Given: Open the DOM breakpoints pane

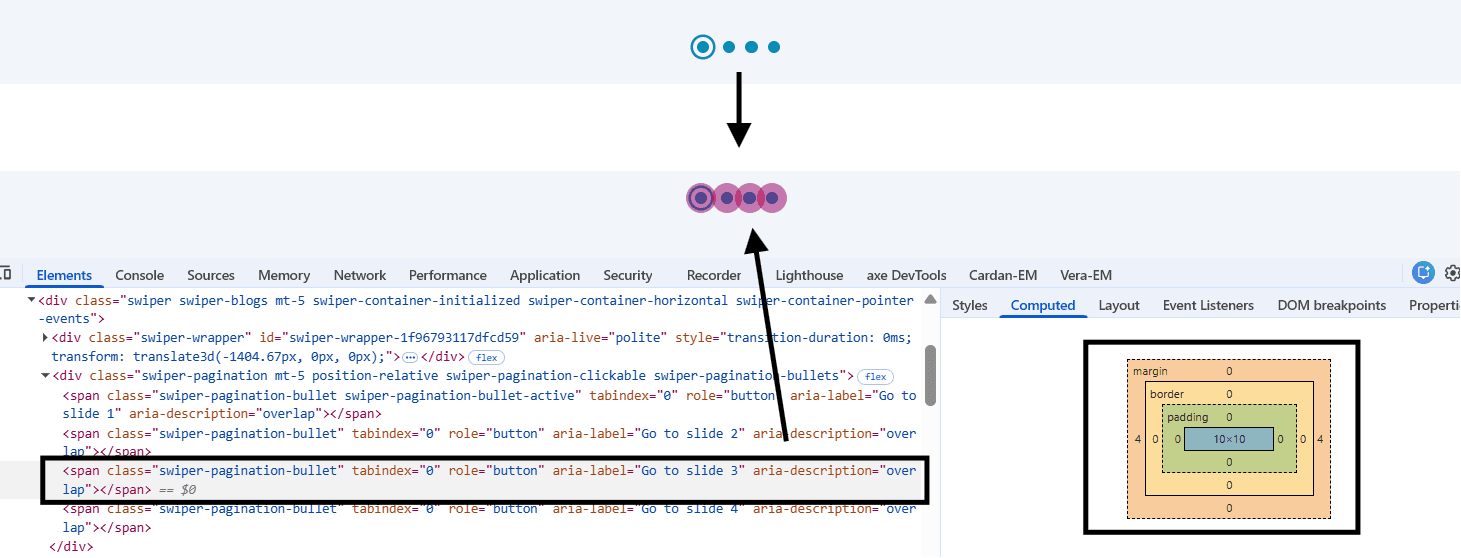Looking at the screenshot, I should (1332, 305).
